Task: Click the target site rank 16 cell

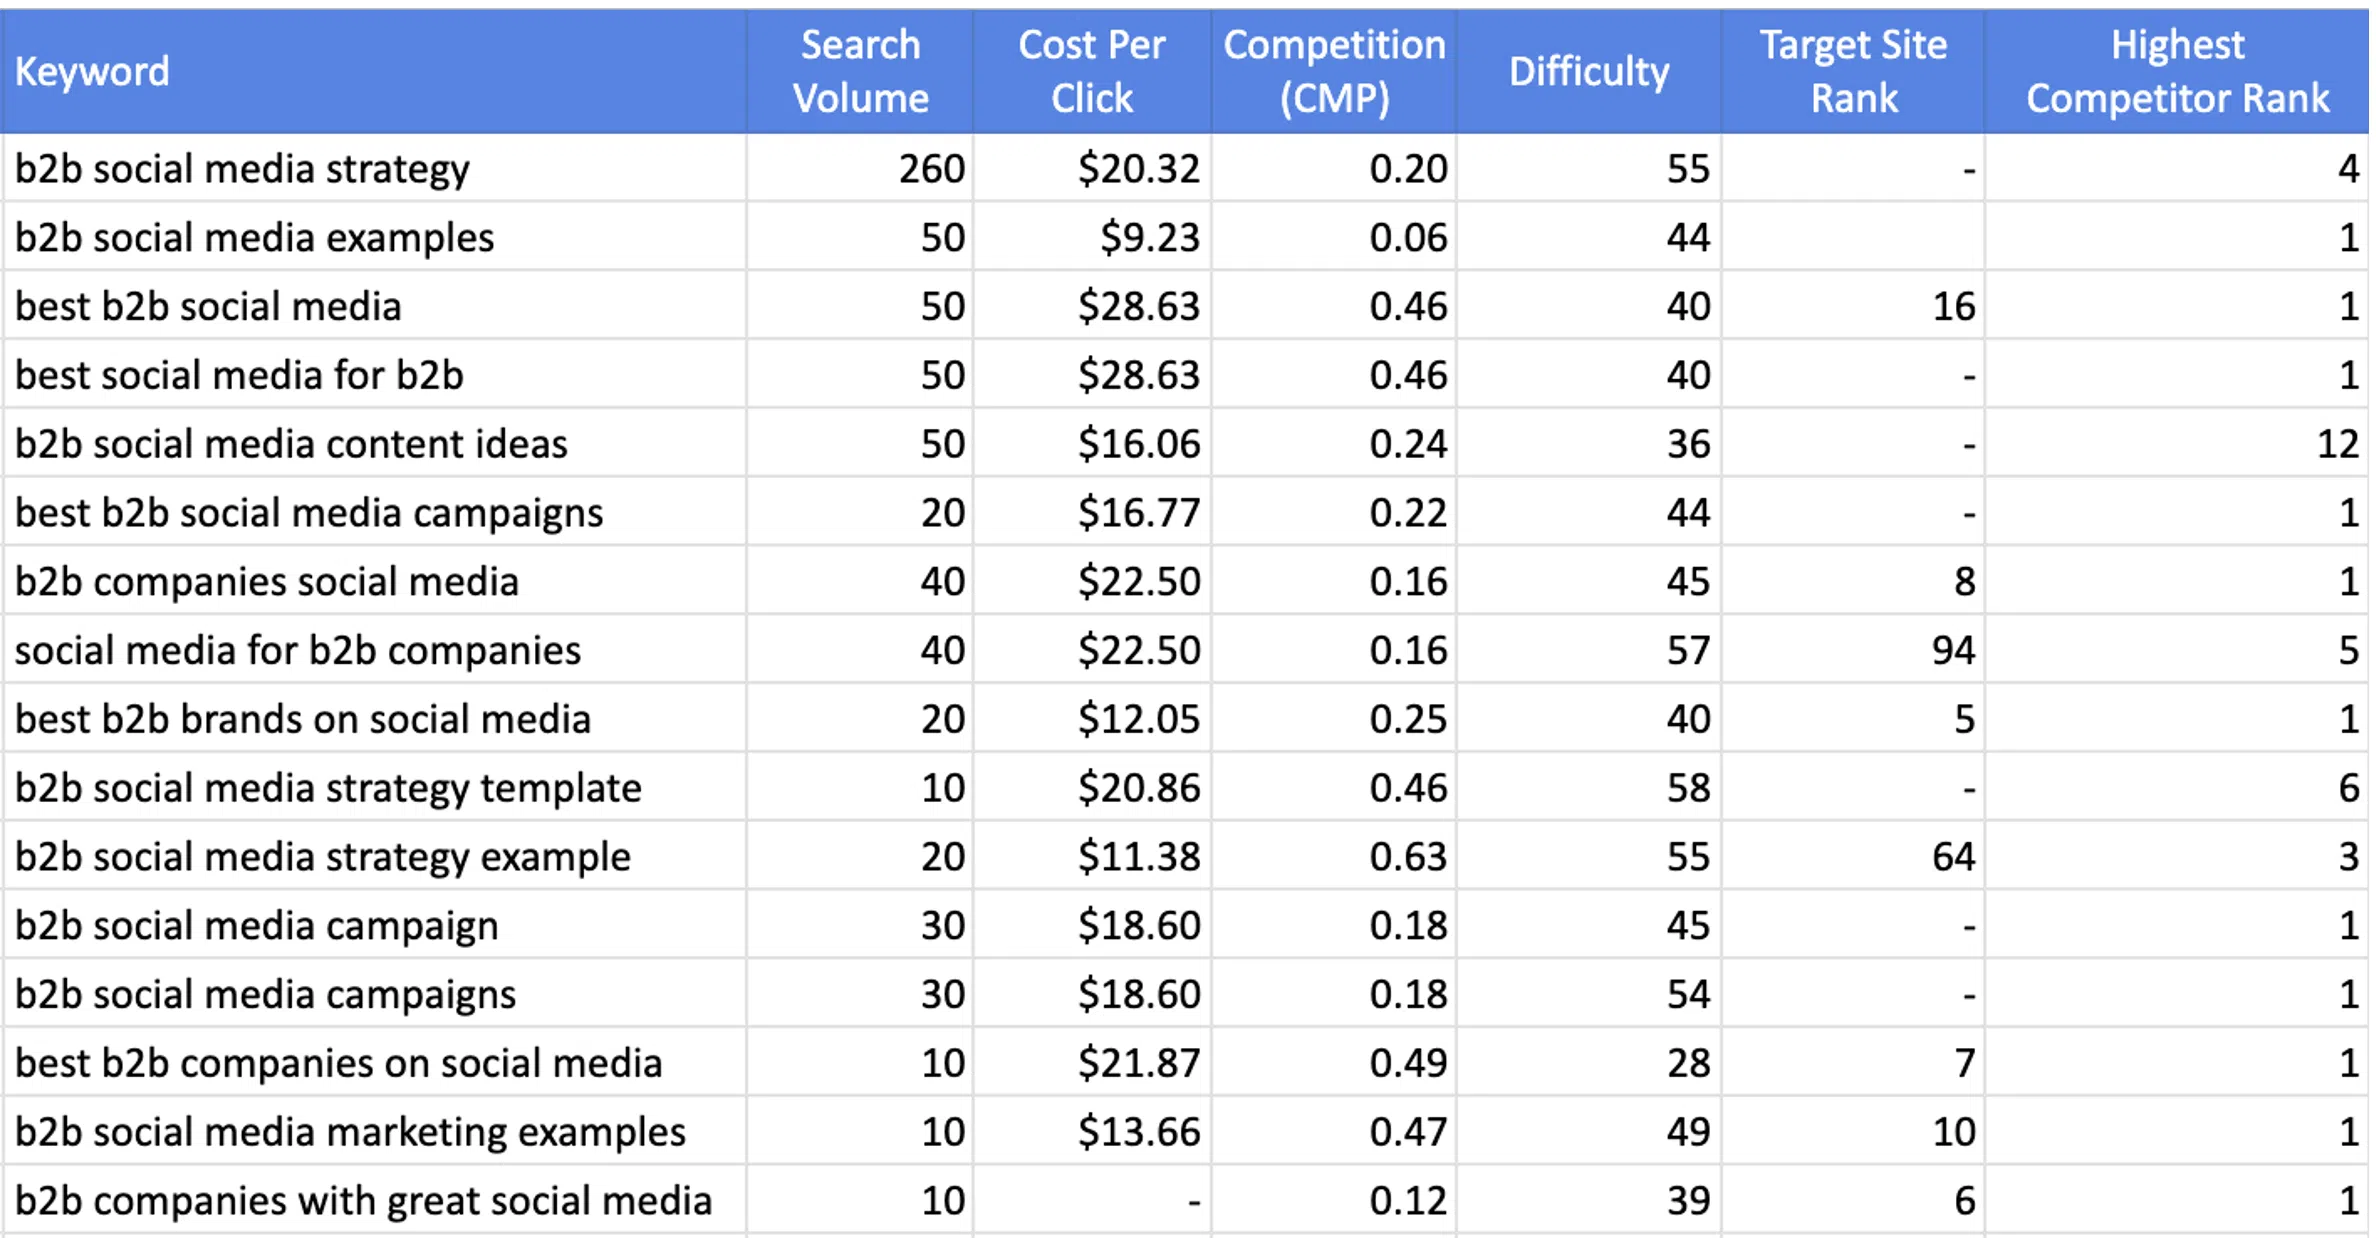Action: pyautogui.click(x=1853, y=306)
